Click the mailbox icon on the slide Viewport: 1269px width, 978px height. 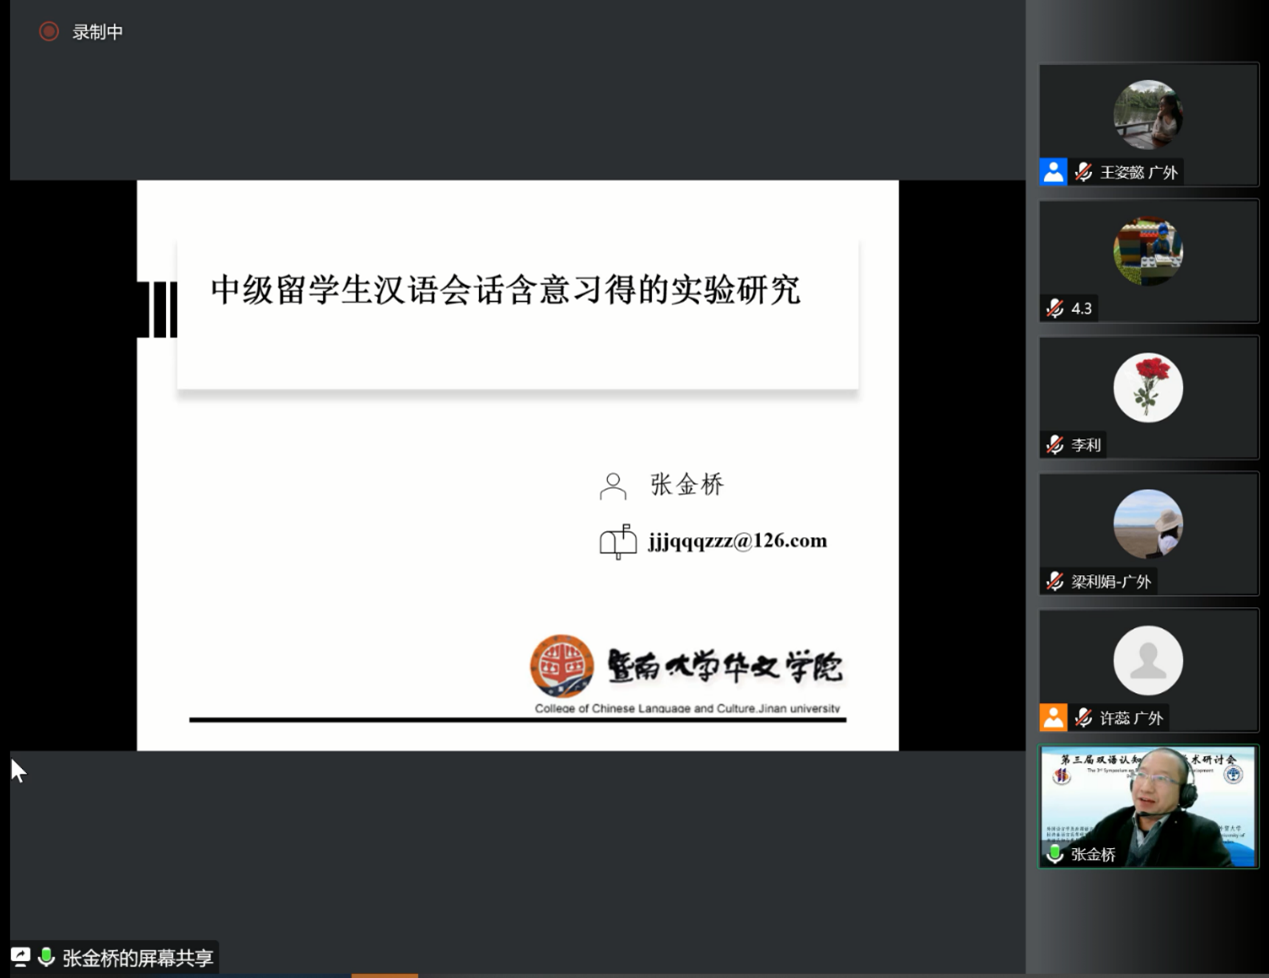point(617,541)
